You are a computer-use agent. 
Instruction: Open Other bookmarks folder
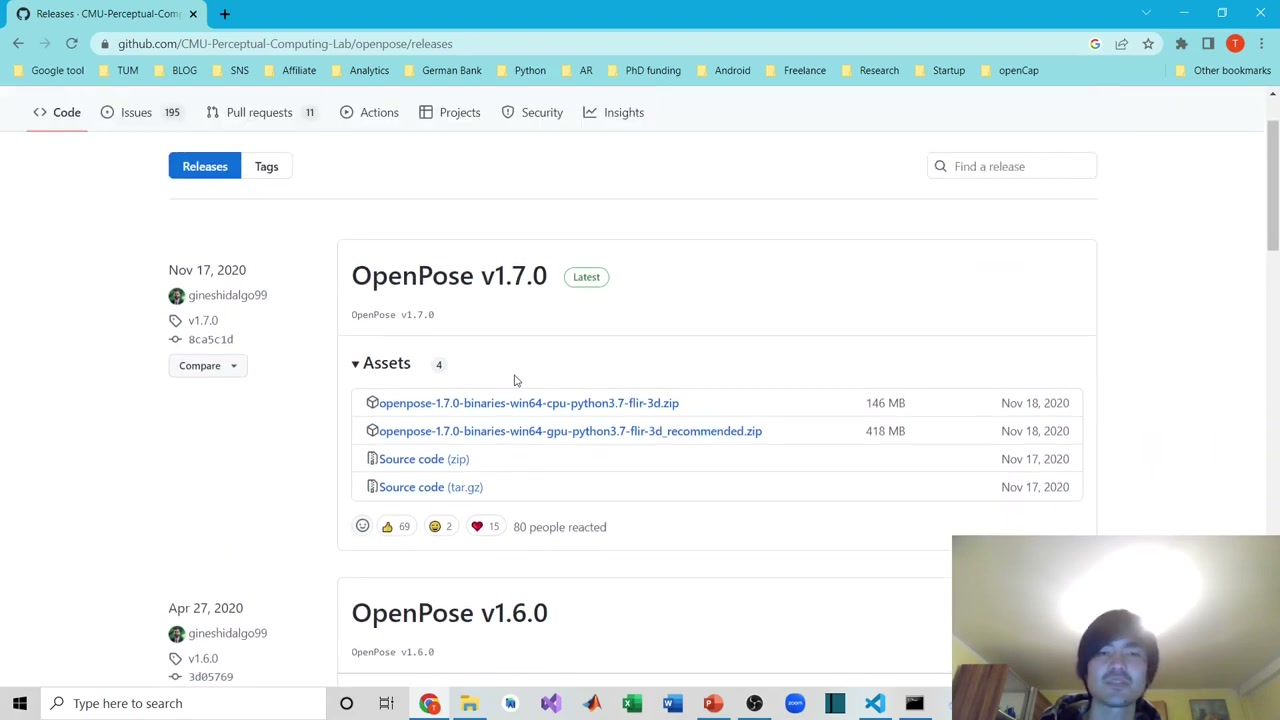click(x=1222, y=70)
